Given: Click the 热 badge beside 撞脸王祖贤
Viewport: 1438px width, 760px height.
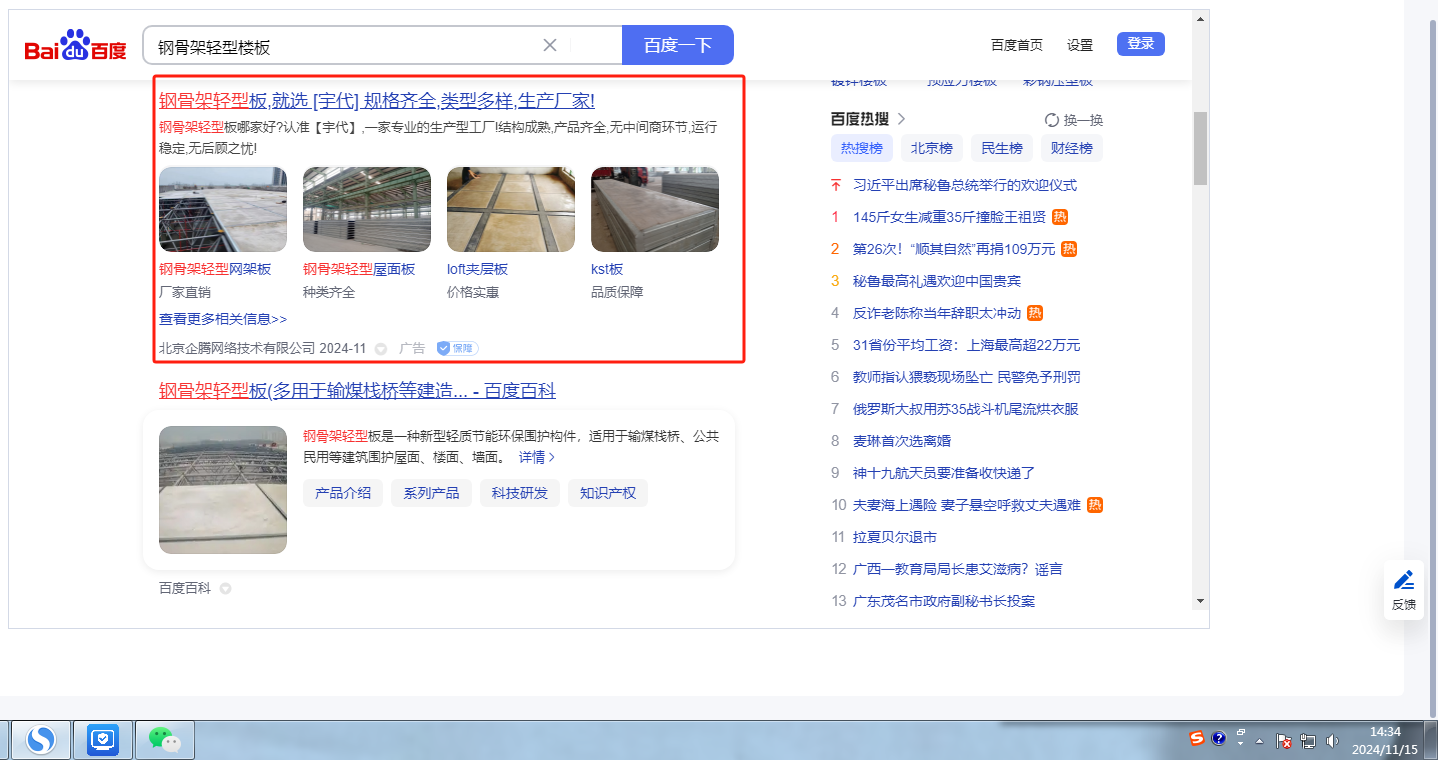Looking at the screenshot, I should (x=1060, y=217).
